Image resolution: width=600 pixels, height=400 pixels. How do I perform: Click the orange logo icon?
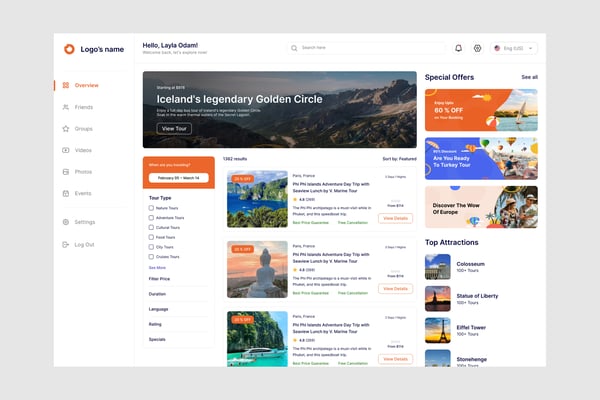coord(69,49)
